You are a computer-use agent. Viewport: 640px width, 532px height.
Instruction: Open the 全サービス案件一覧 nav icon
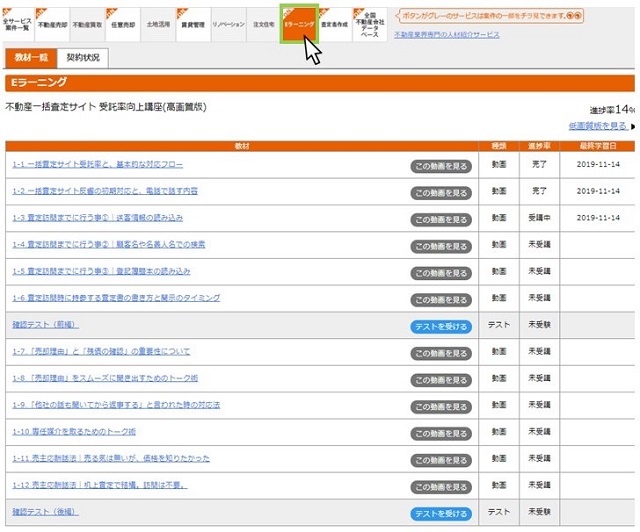click(17, 22)
